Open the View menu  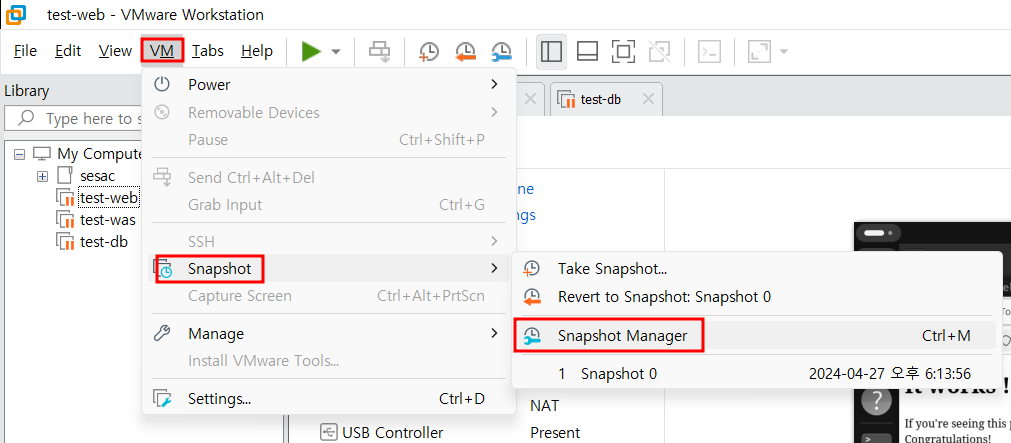point(115,50)
